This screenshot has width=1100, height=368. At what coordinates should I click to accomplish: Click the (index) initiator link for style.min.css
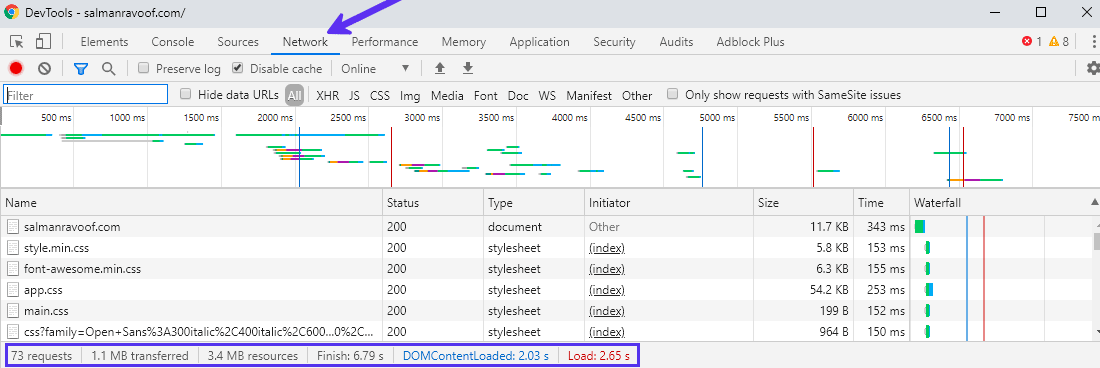[607, 248]
